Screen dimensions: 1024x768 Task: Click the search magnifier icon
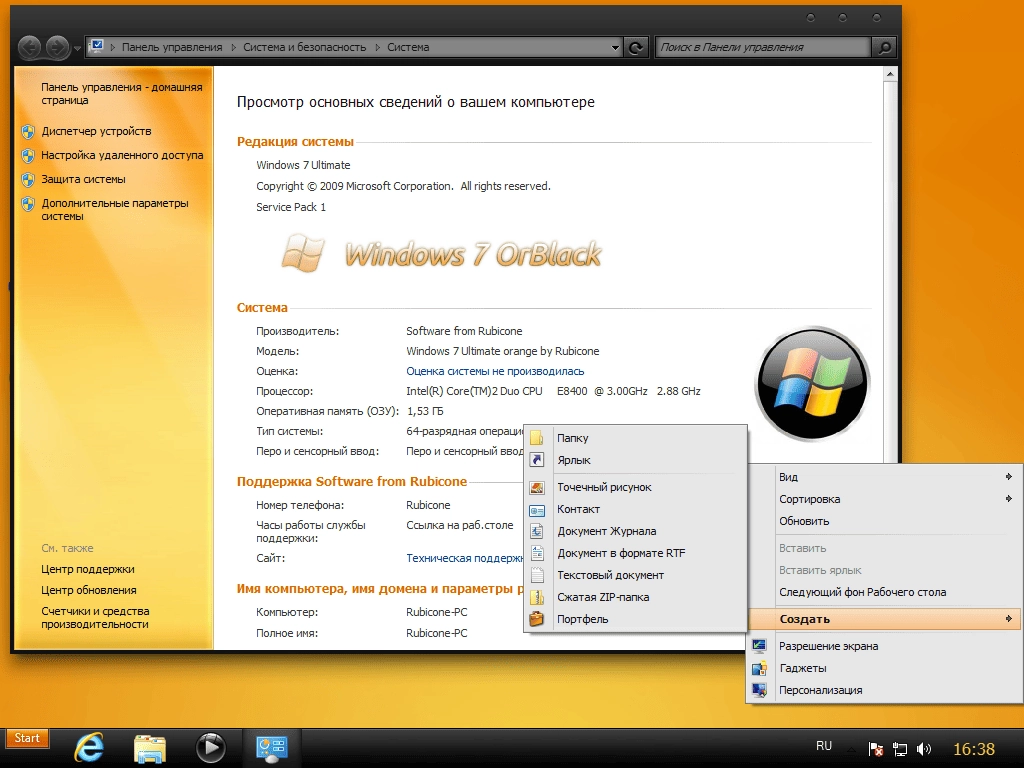pyautogui.click(x=884, y=47)
